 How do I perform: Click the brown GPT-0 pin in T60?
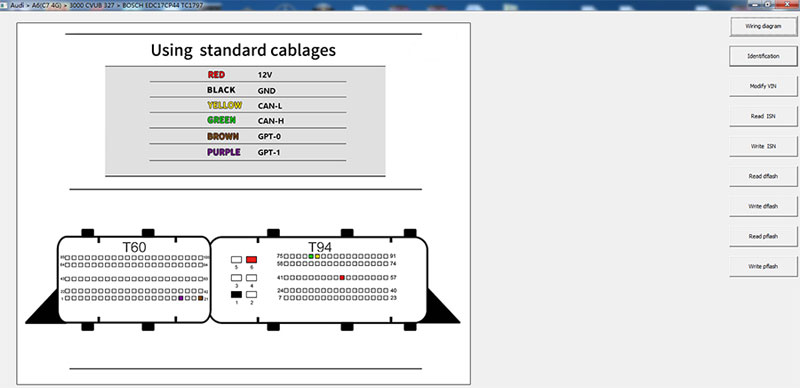[x=201, y=298]
